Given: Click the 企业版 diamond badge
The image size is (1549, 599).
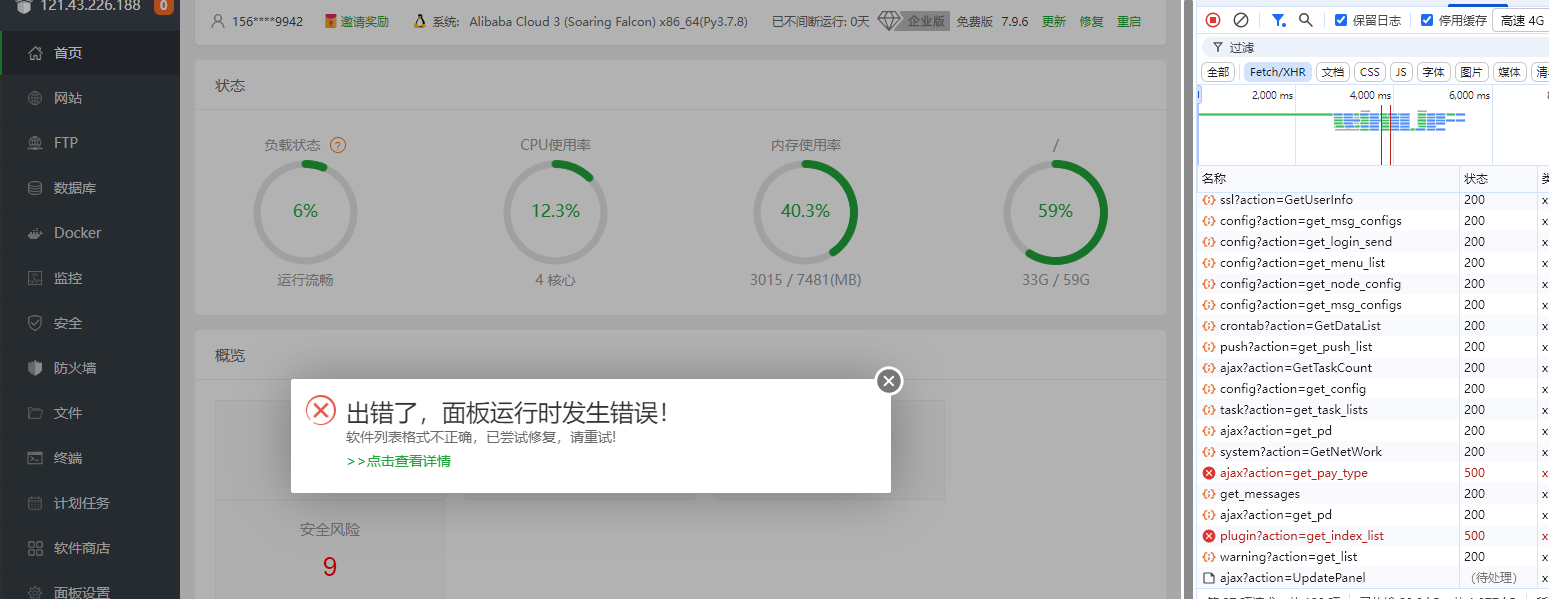Looking at the screenshot, I should (914, 21).
